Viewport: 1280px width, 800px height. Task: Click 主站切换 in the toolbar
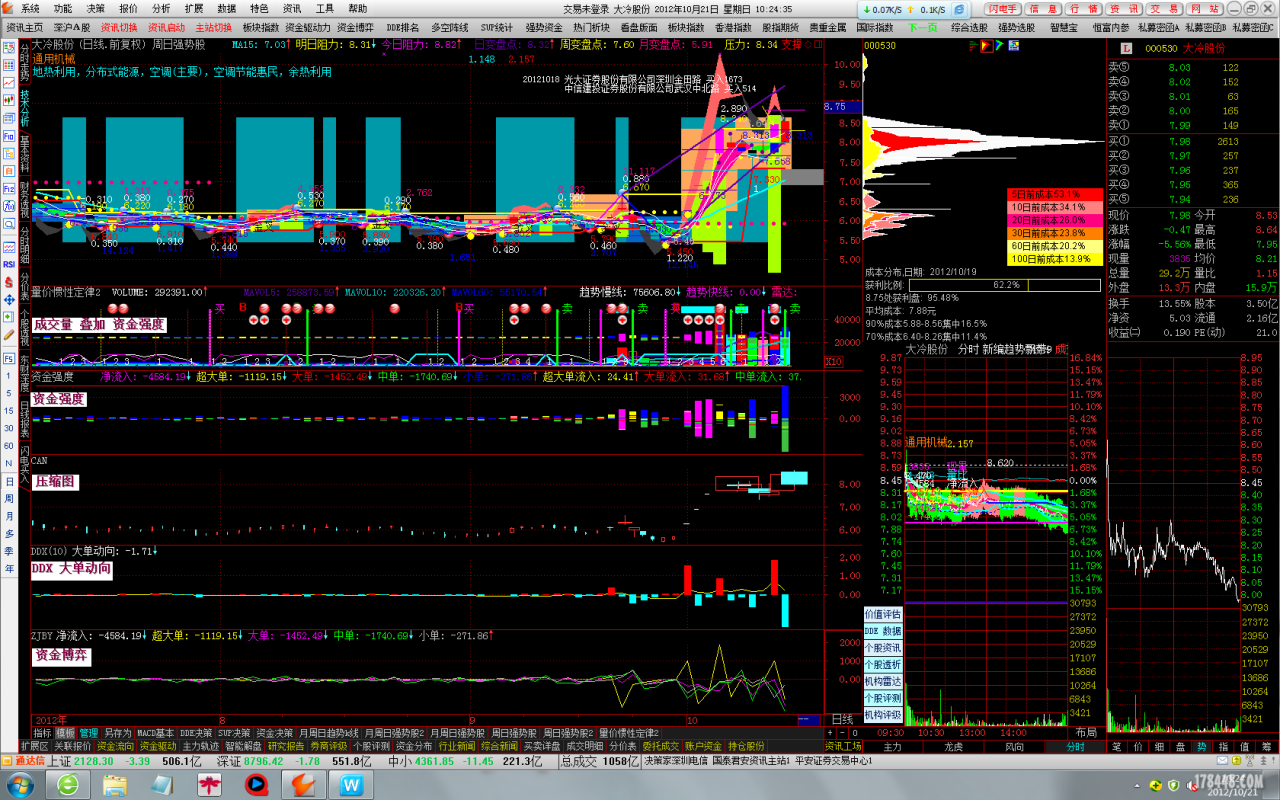pos(214,27)
